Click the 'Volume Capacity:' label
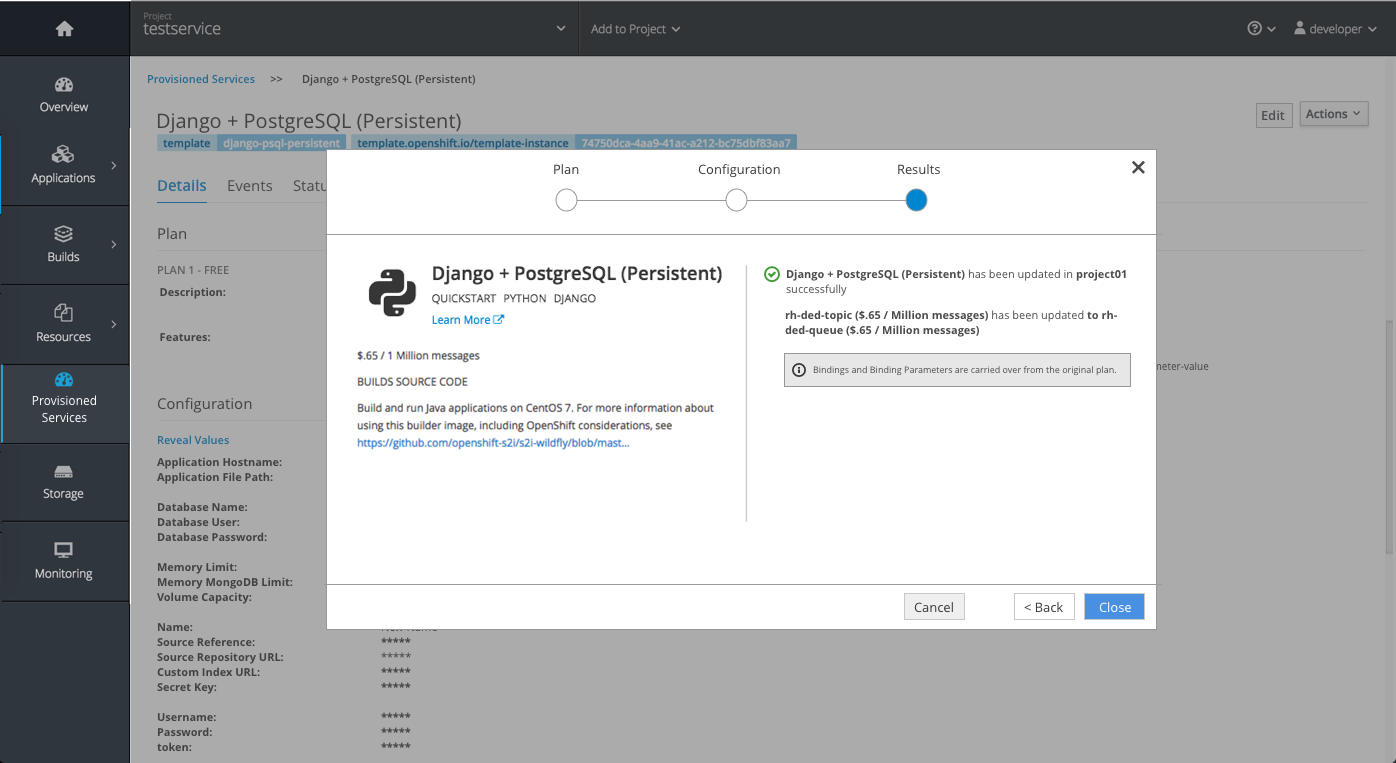This screenshot has height=763, width=1396. click(204, 597)
